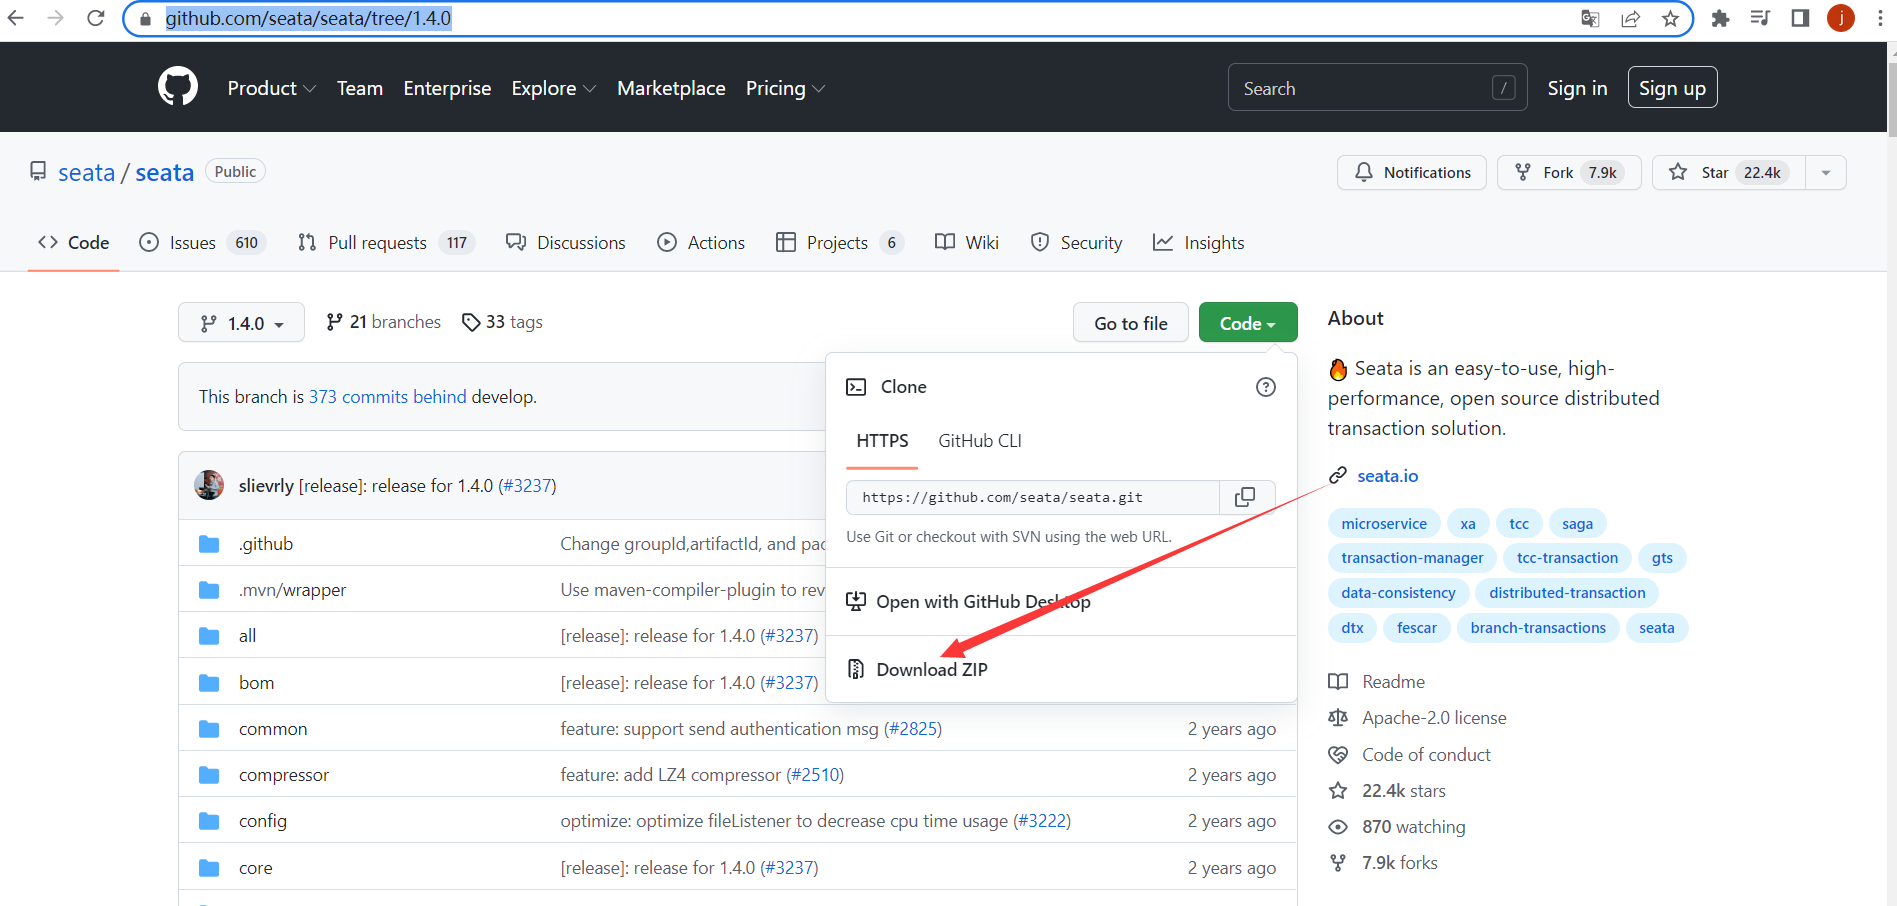Click the Star icon button

coord(1729,172)
